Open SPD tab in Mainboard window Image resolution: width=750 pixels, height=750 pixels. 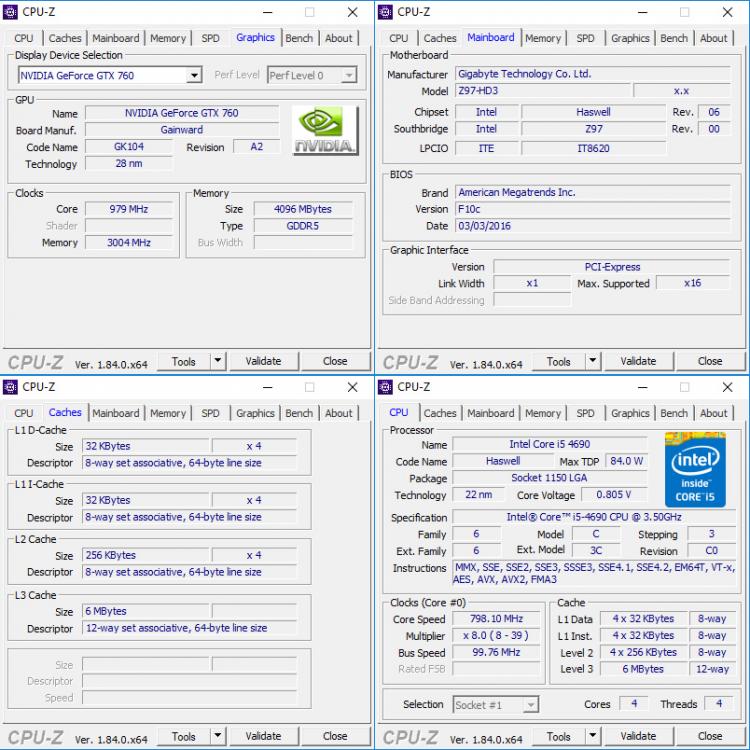click(x=585, y=38)
